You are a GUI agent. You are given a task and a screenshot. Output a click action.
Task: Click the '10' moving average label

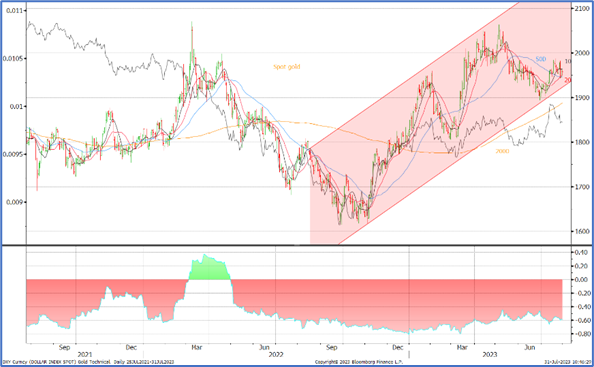point(568,61)
